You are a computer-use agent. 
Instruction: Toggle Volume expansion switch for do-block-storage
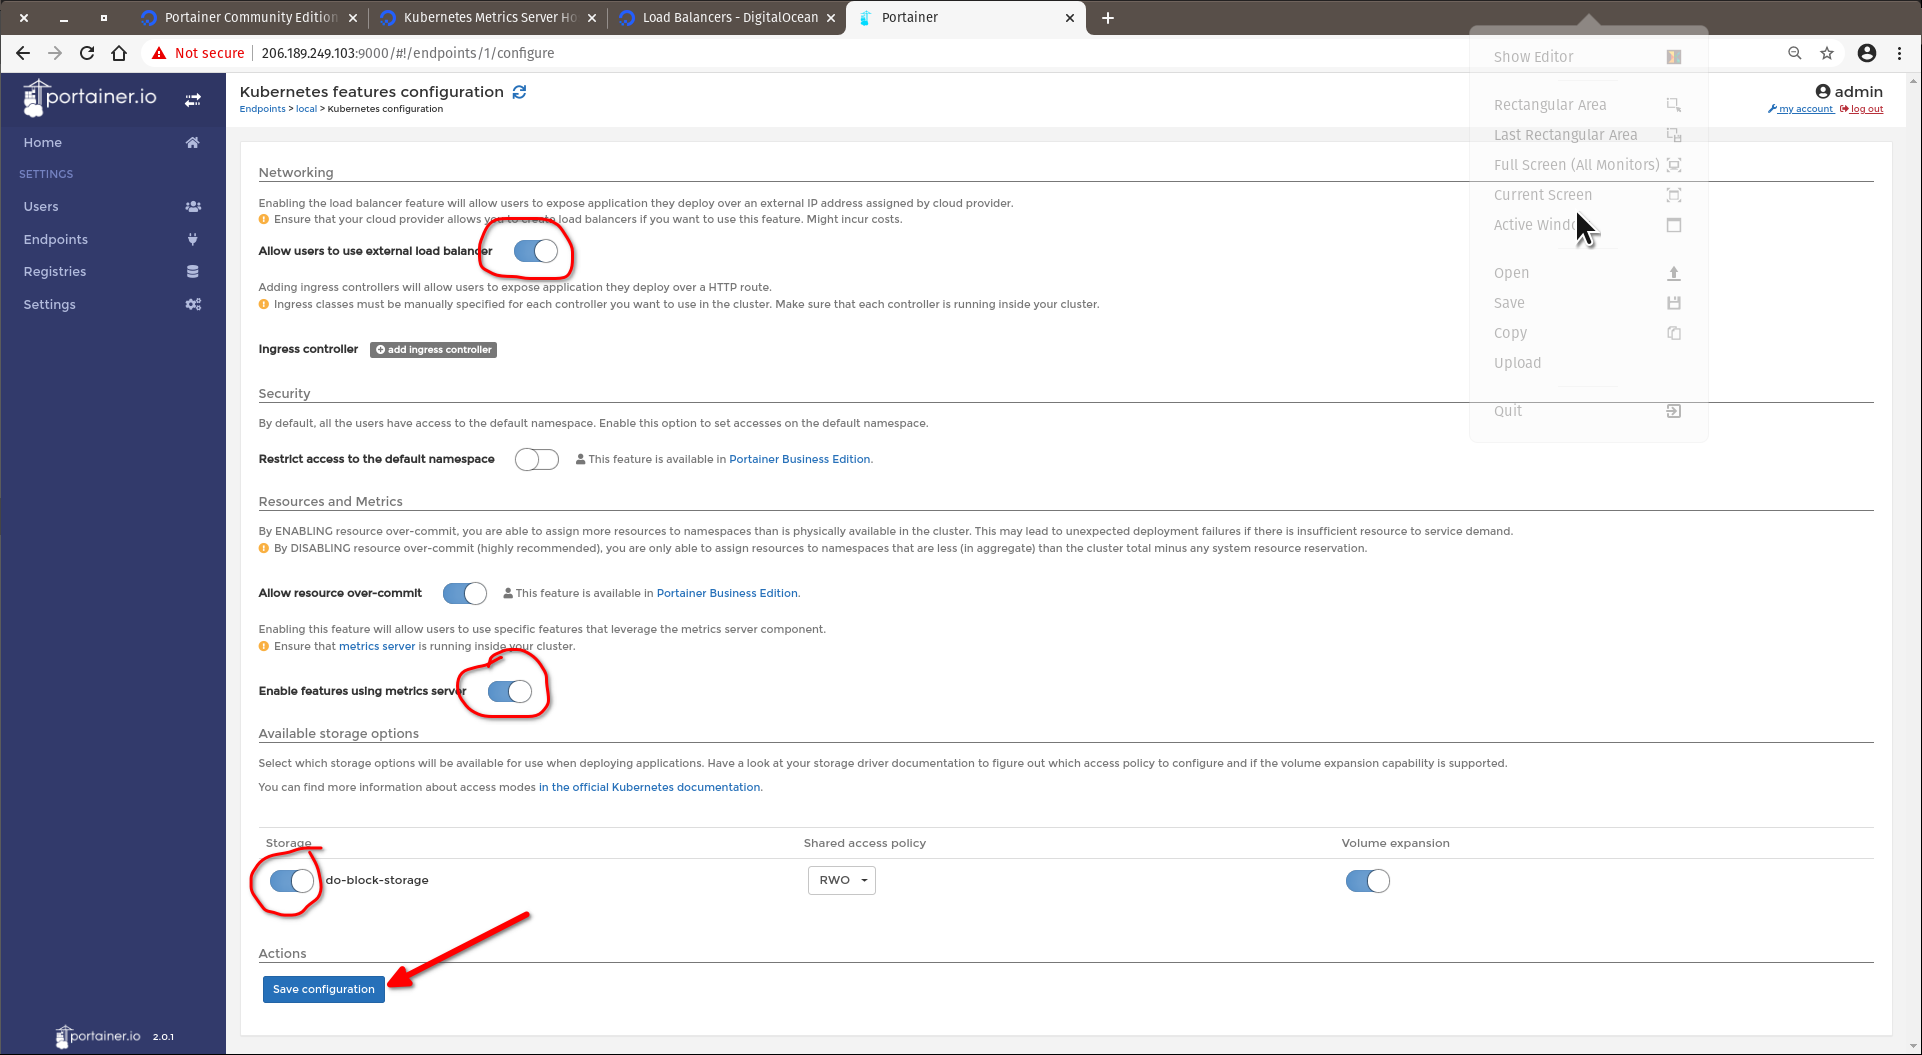(x=1368, y=881)
